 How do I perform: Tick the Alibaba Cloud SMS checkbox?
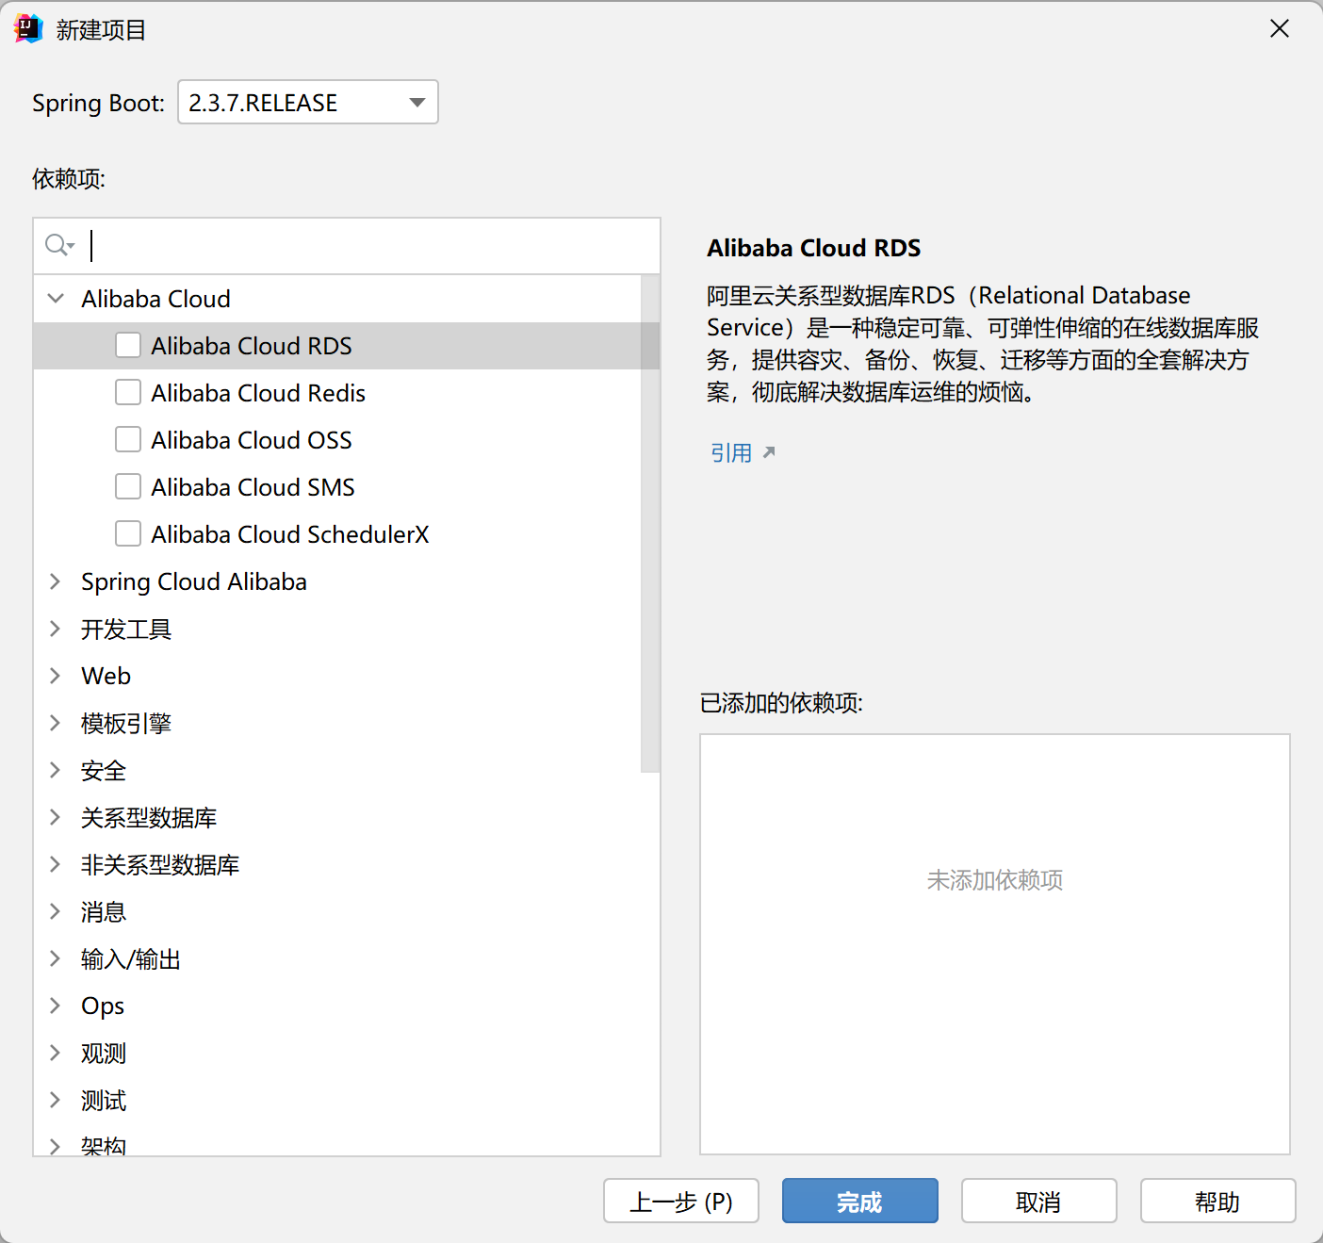128,486
